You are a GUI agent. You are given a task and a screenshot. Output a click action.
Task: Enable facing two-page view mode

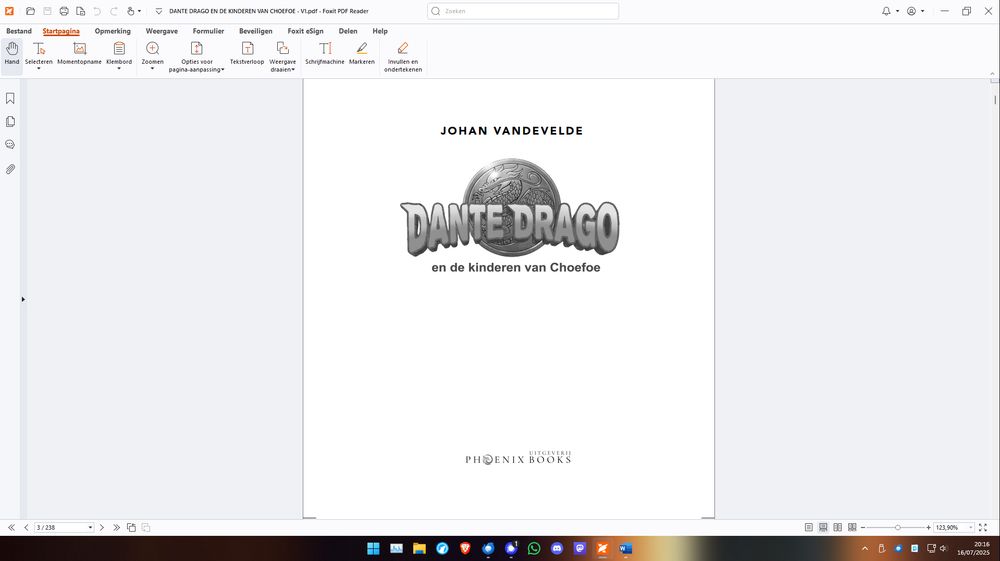[837, 527]
